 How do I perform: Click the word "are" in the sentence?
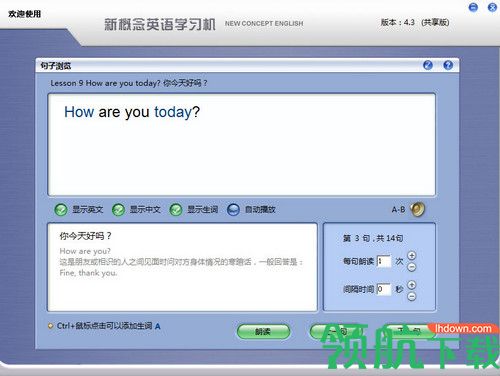(109, 112)
